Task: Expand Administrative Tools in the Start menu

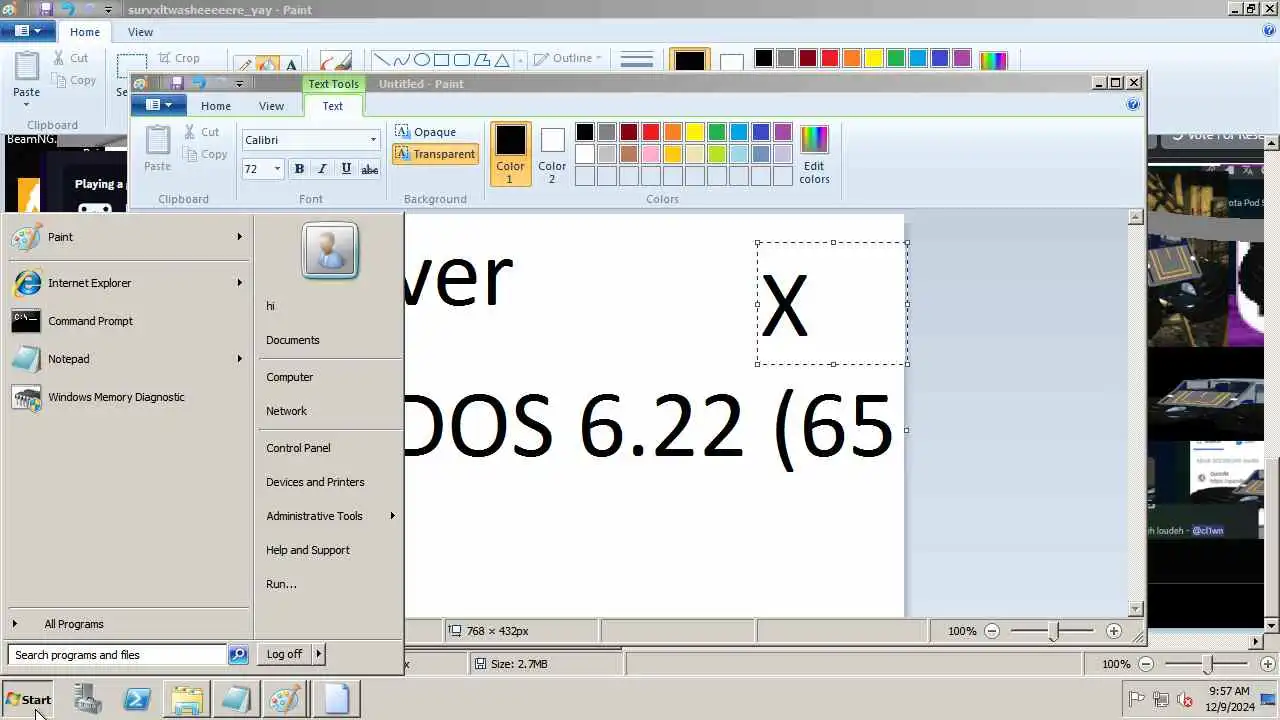Action: click(330, 516)
